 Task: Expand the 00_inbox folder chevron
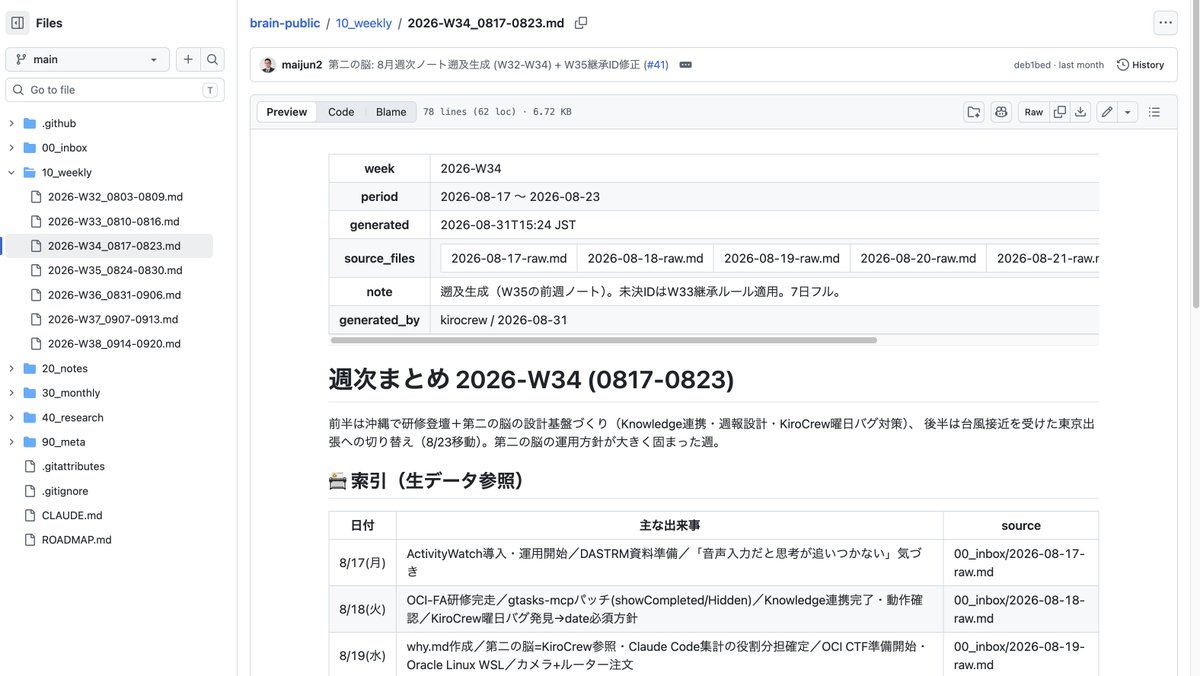11,148
